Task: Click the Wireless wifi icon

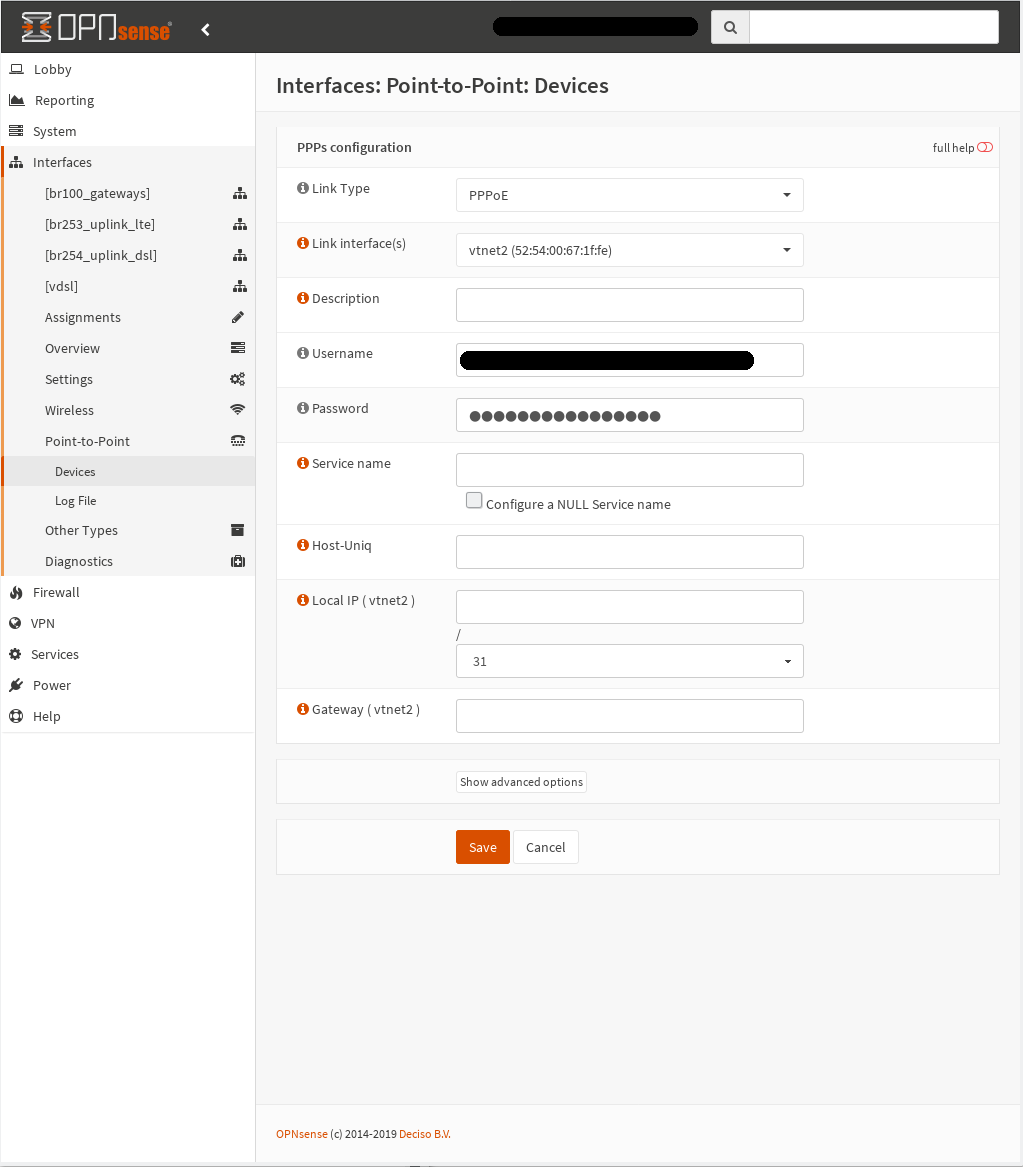Action: click(x=237, y=409)
